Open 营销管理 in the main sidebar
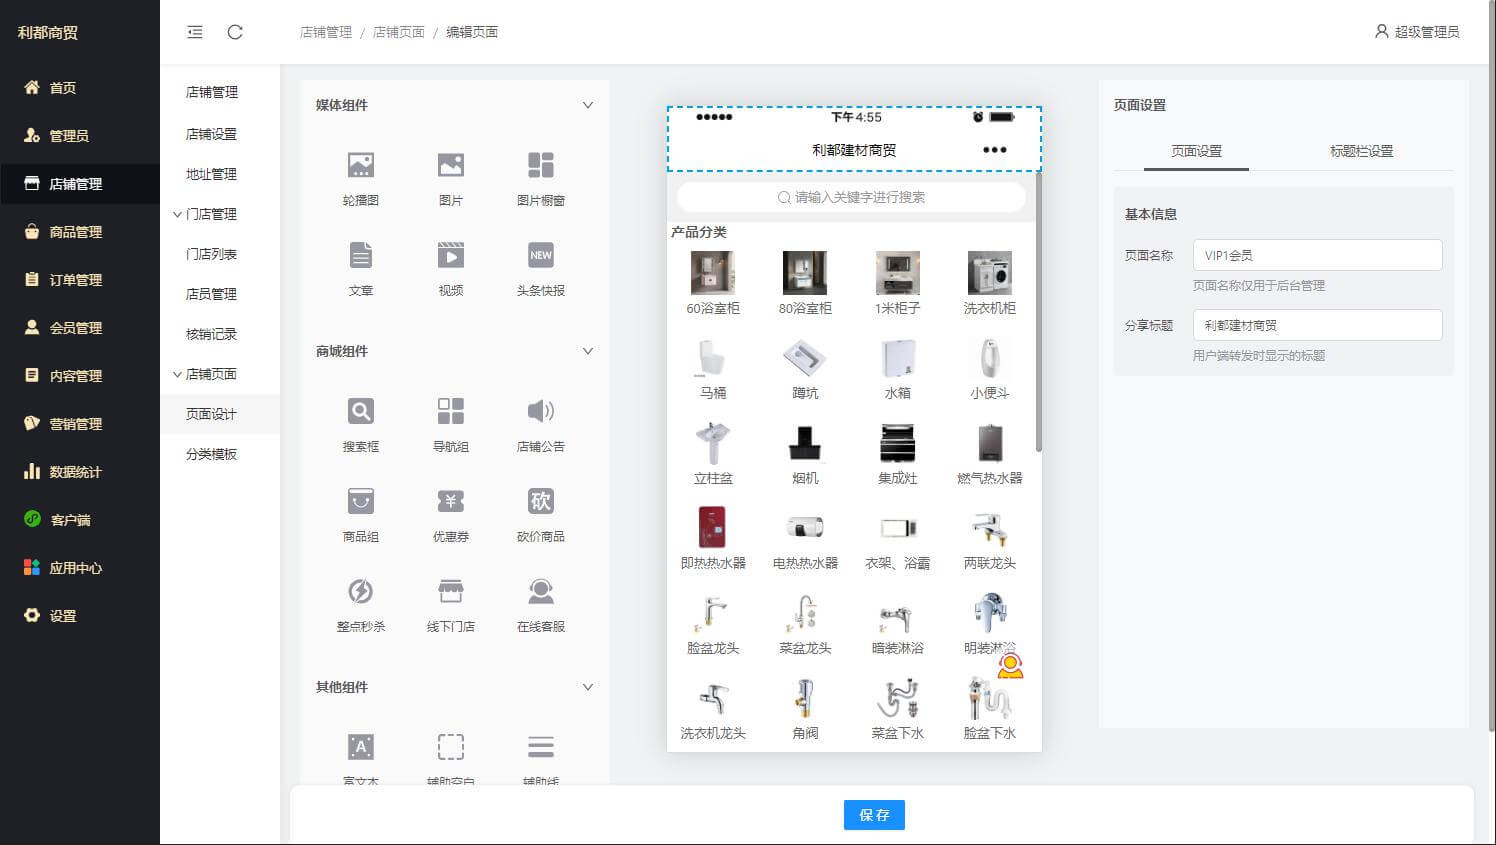This screenshot has height=845, width=1496. click(x=80, y=424)
